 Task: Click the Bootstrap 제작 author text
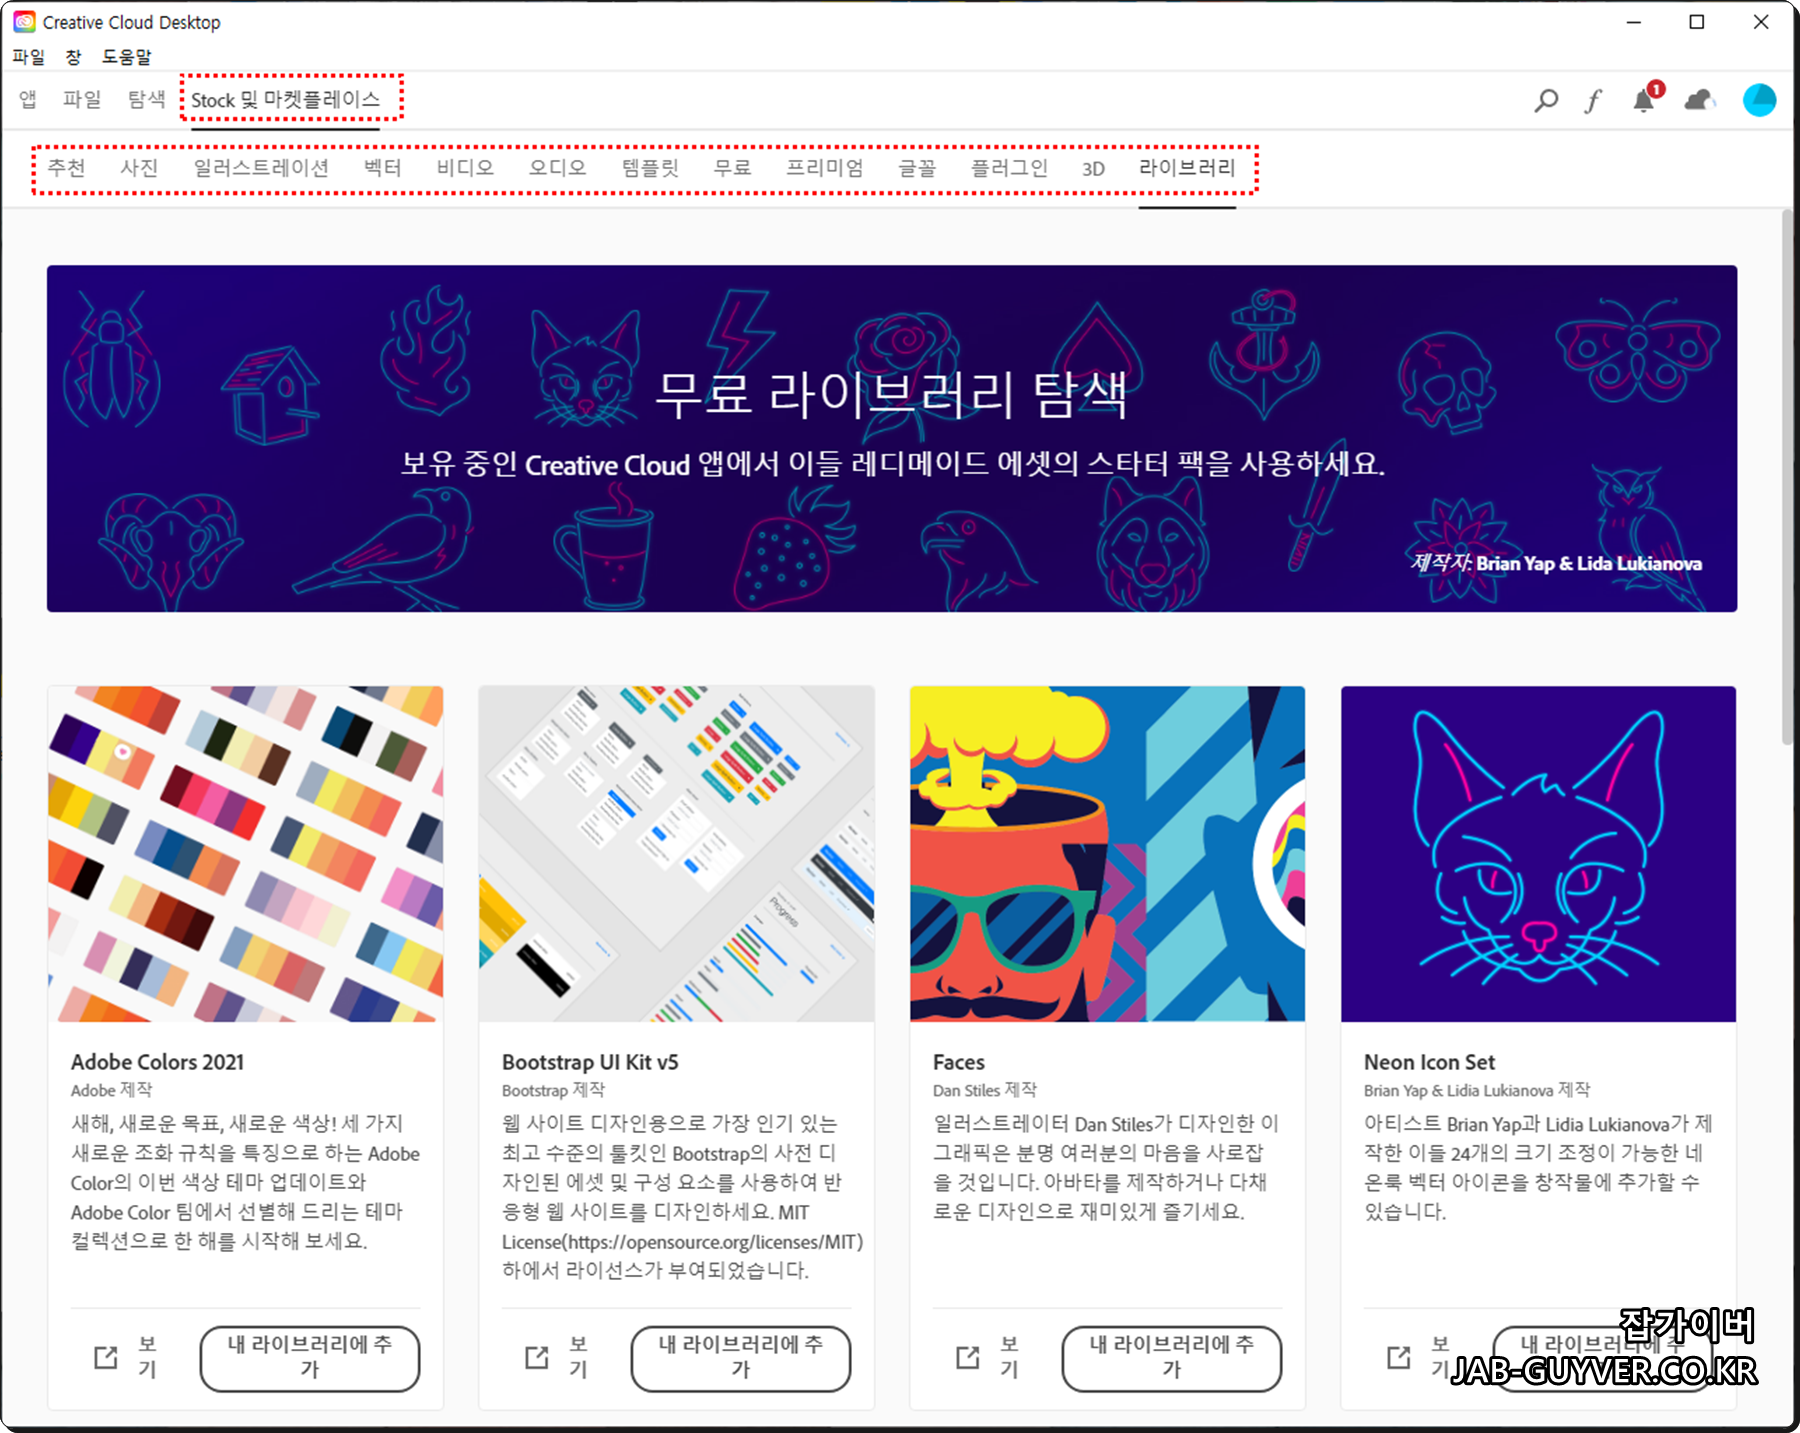click(554, 1090)
